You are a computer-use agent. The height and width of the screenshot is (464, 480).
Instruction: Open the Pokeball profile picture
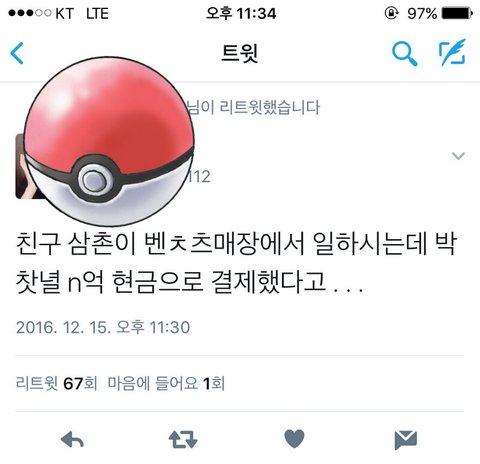click(109, 142)
